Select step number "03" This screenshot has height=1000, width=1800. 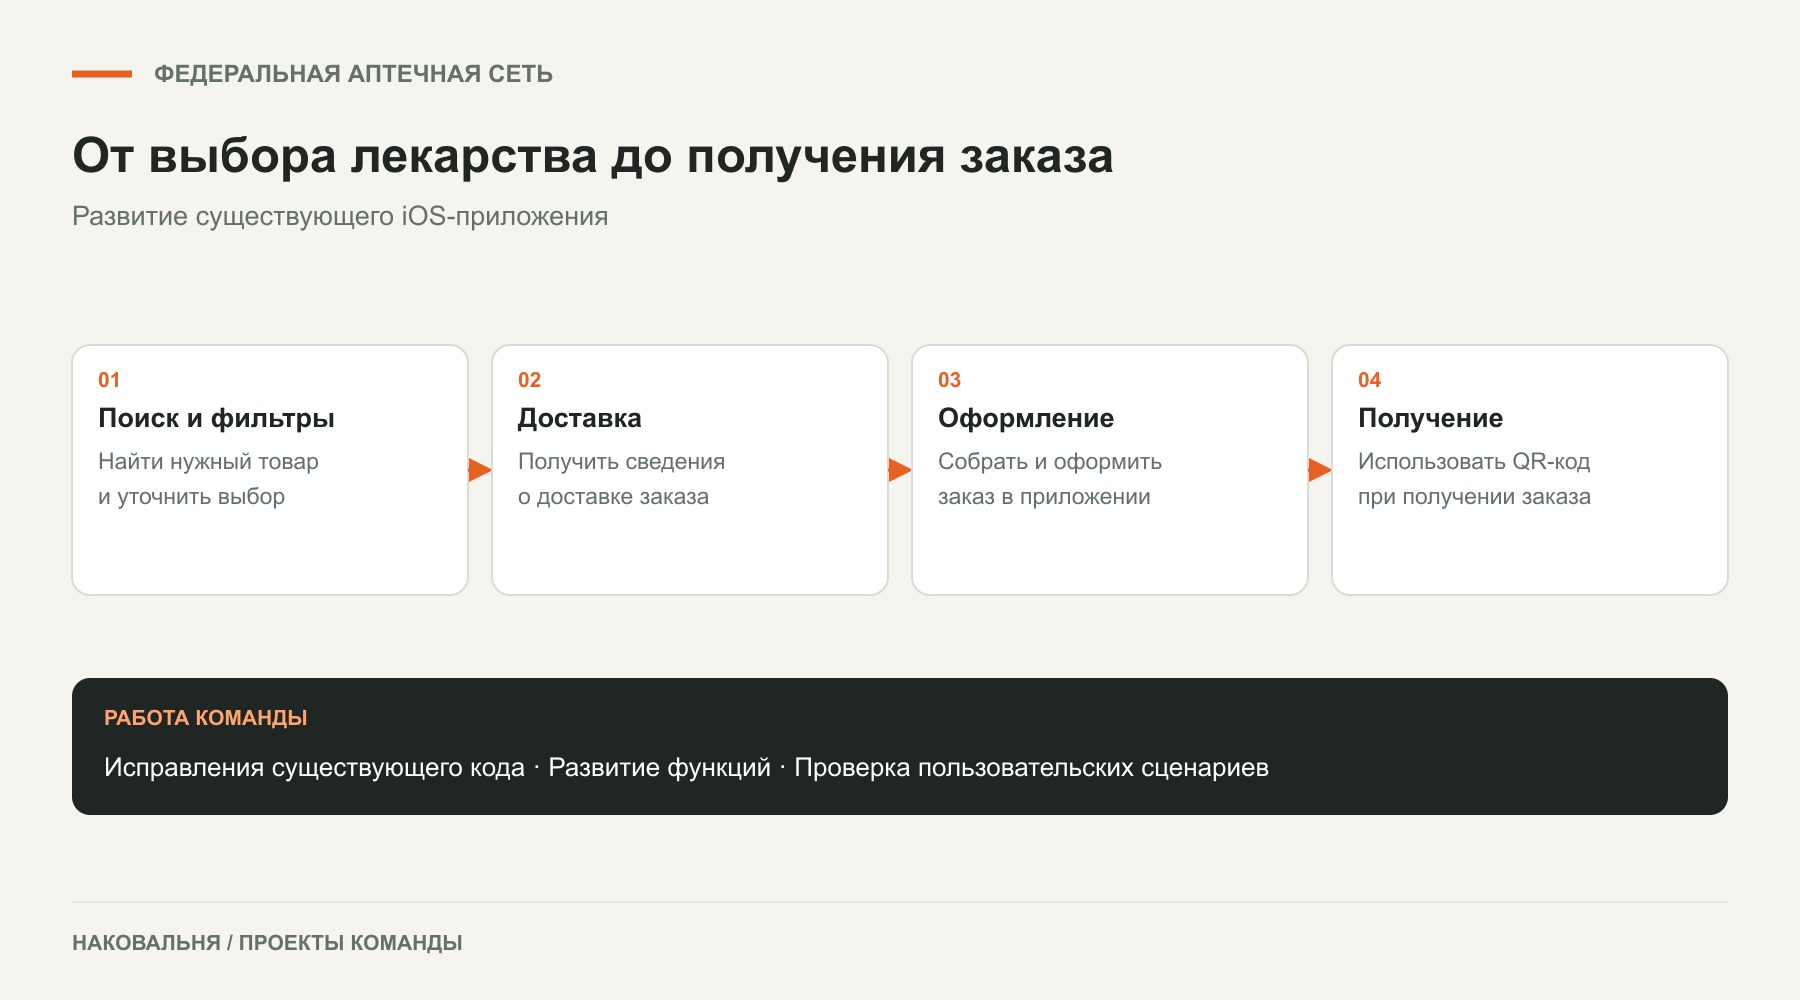pyautogui.click(x=949, y=380)
